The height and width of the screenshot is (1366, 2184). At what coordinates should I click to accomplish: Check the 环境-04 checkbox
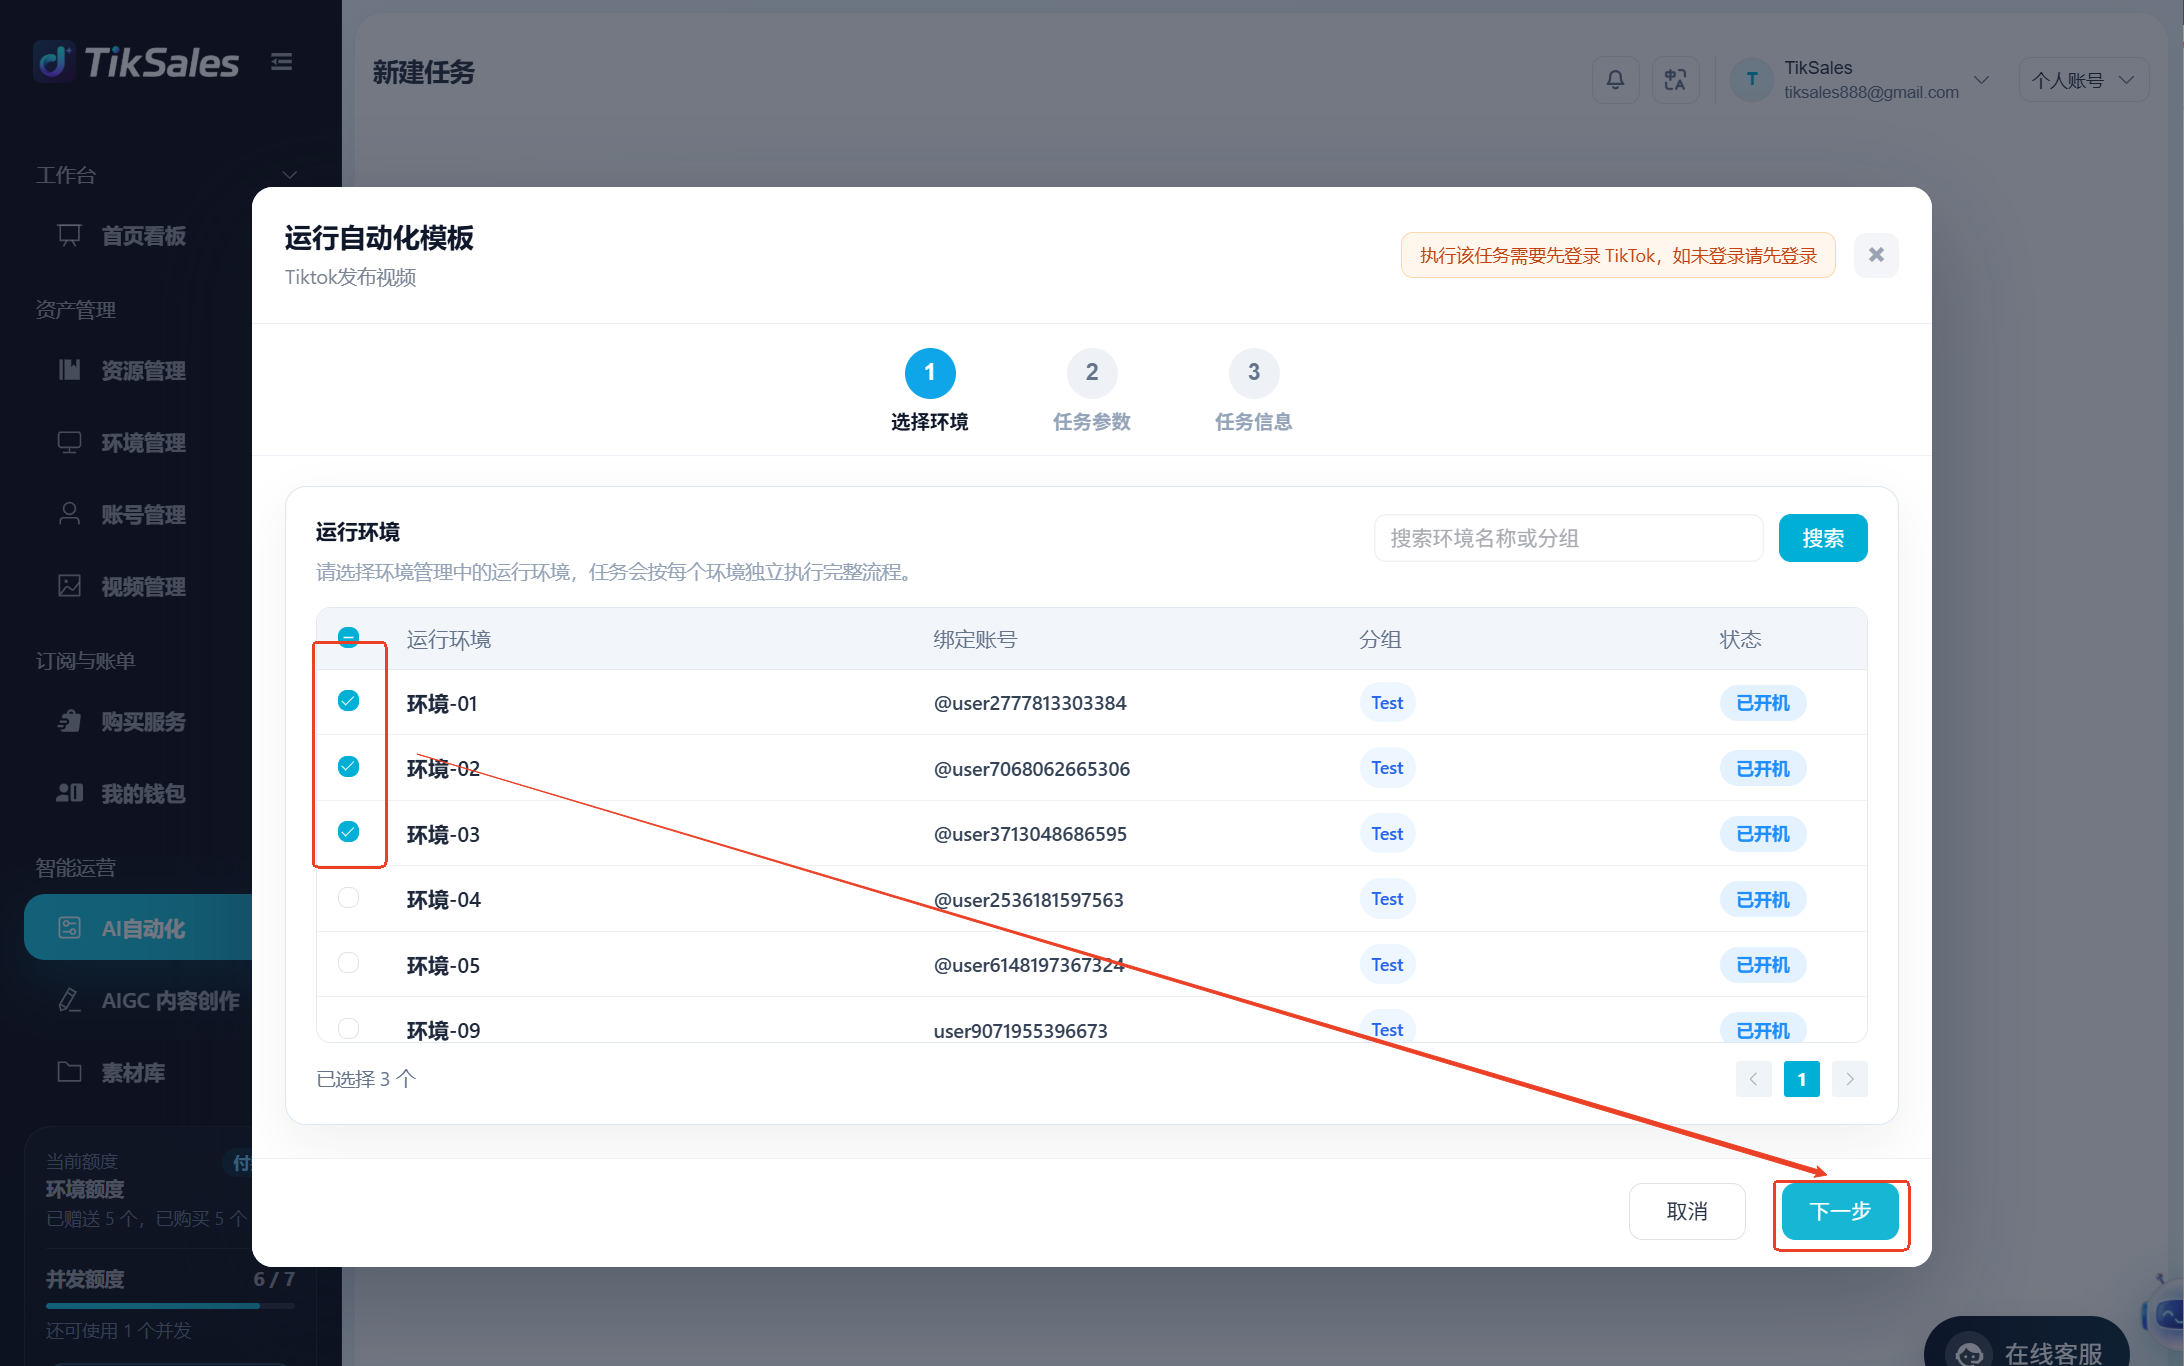point(348,898)
